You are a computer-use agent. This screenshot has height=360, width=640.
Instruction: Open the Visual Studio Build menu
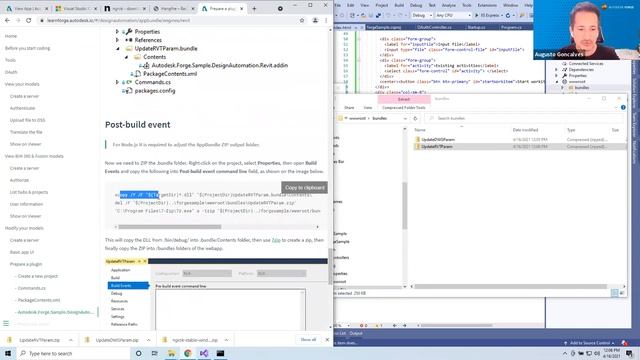[399, 5]
